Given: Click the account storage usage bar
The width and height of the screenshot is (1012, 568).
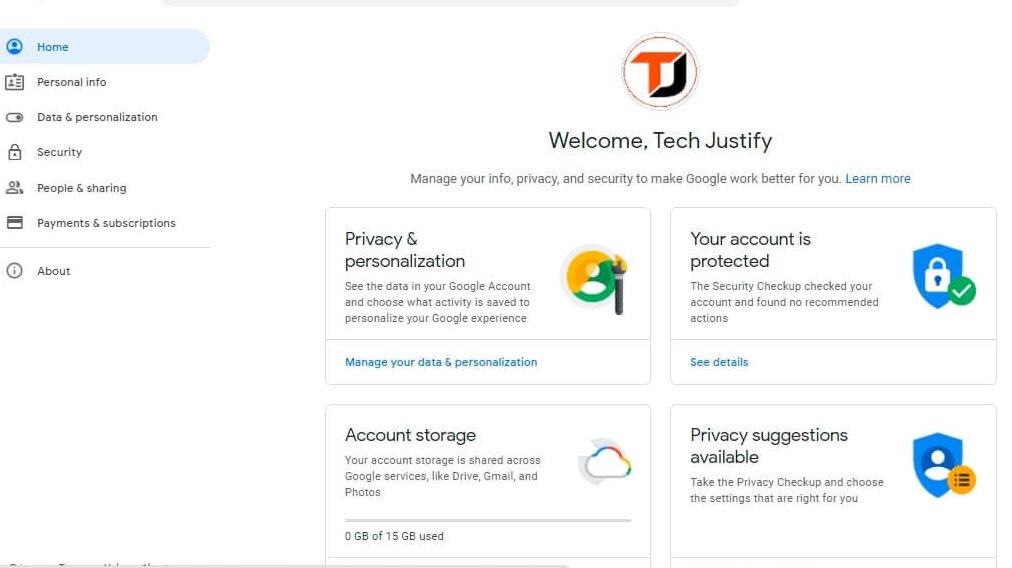Looking at the screenshot, I should coord(487,520).
